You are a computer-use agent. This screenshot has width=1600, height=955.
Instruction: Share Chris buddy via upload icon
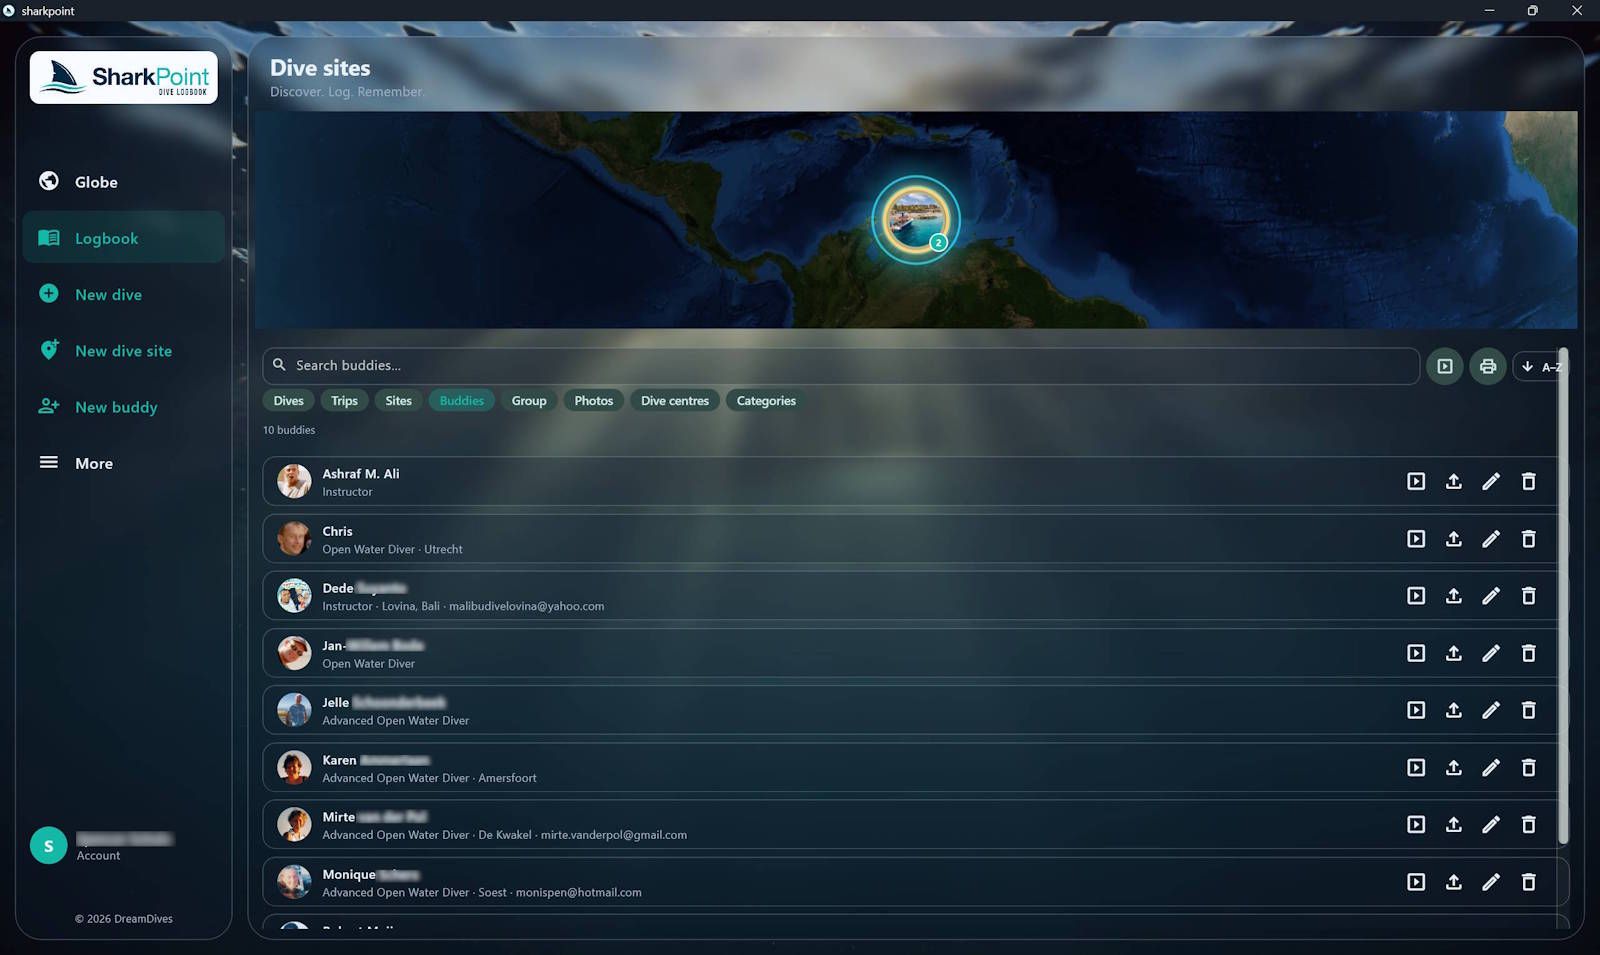coord(1453,539)
